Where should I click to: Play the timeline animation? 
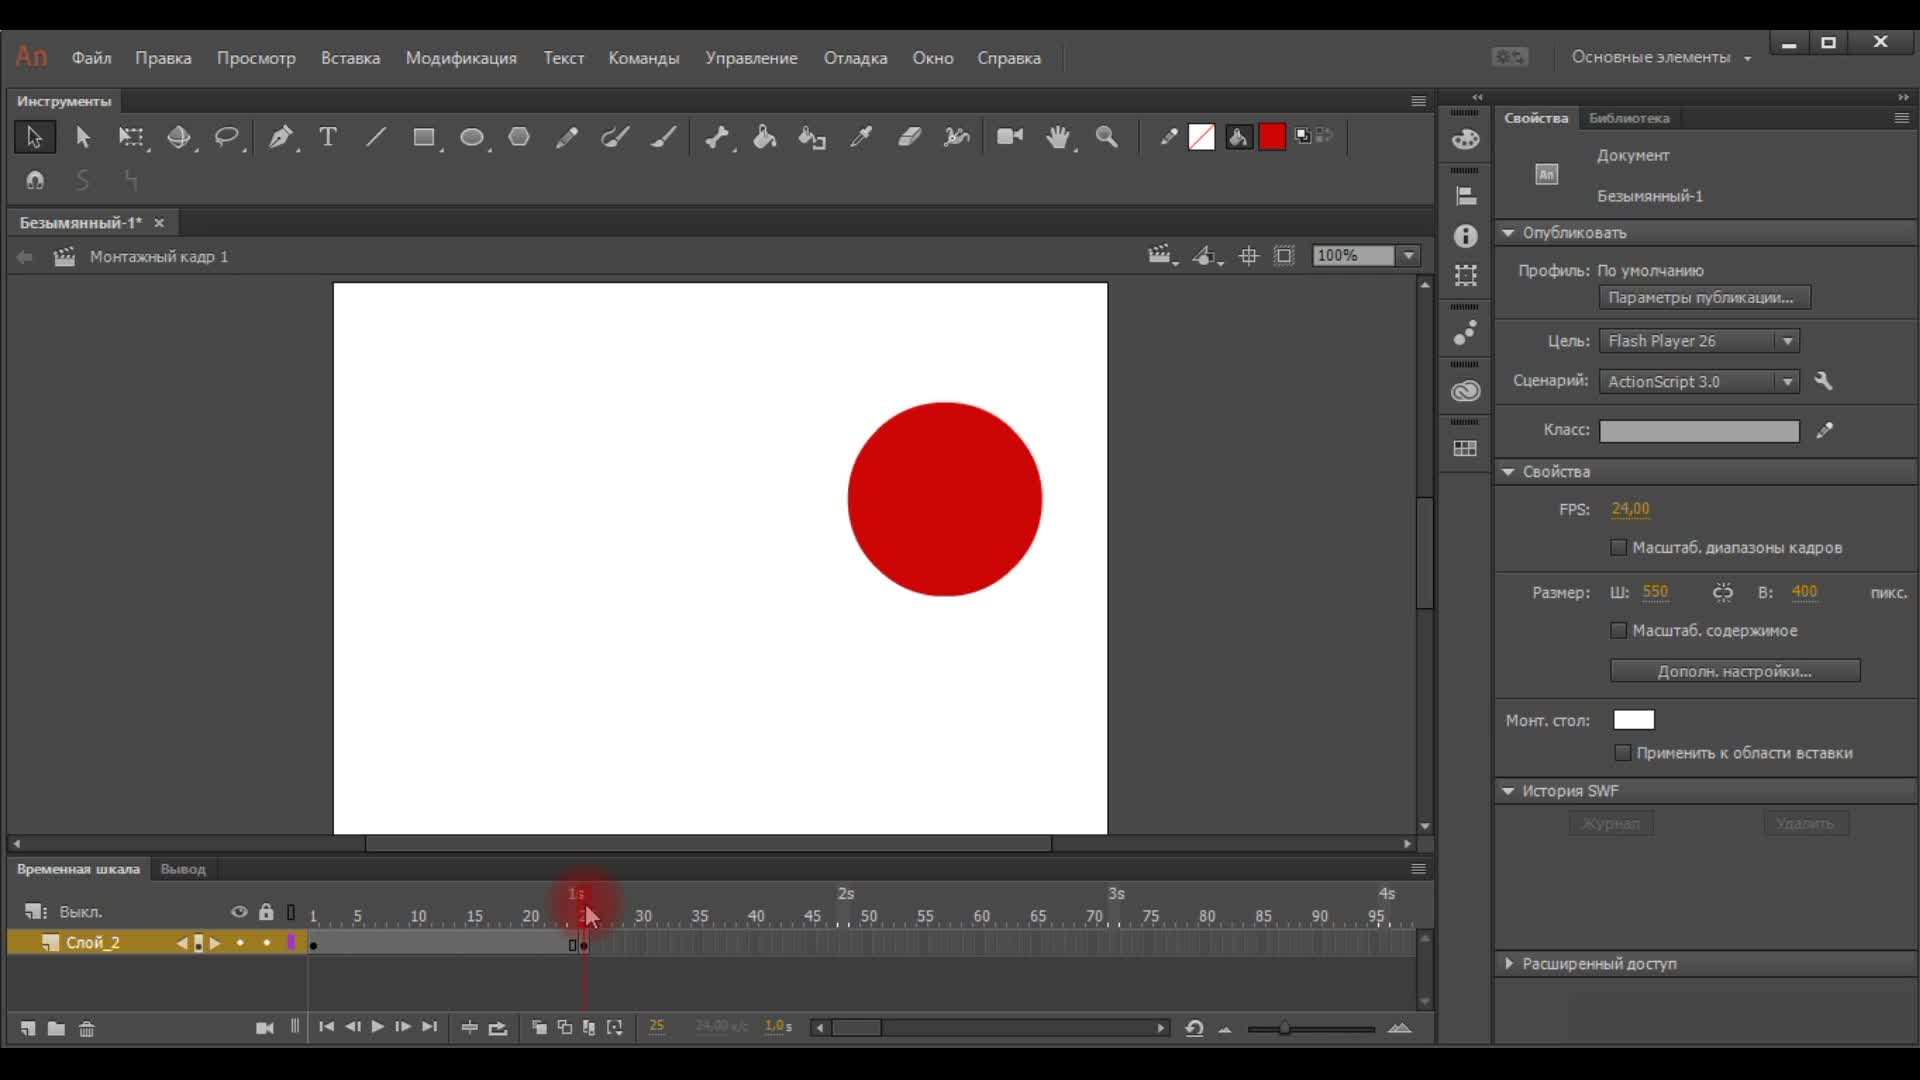[377, 1027]
